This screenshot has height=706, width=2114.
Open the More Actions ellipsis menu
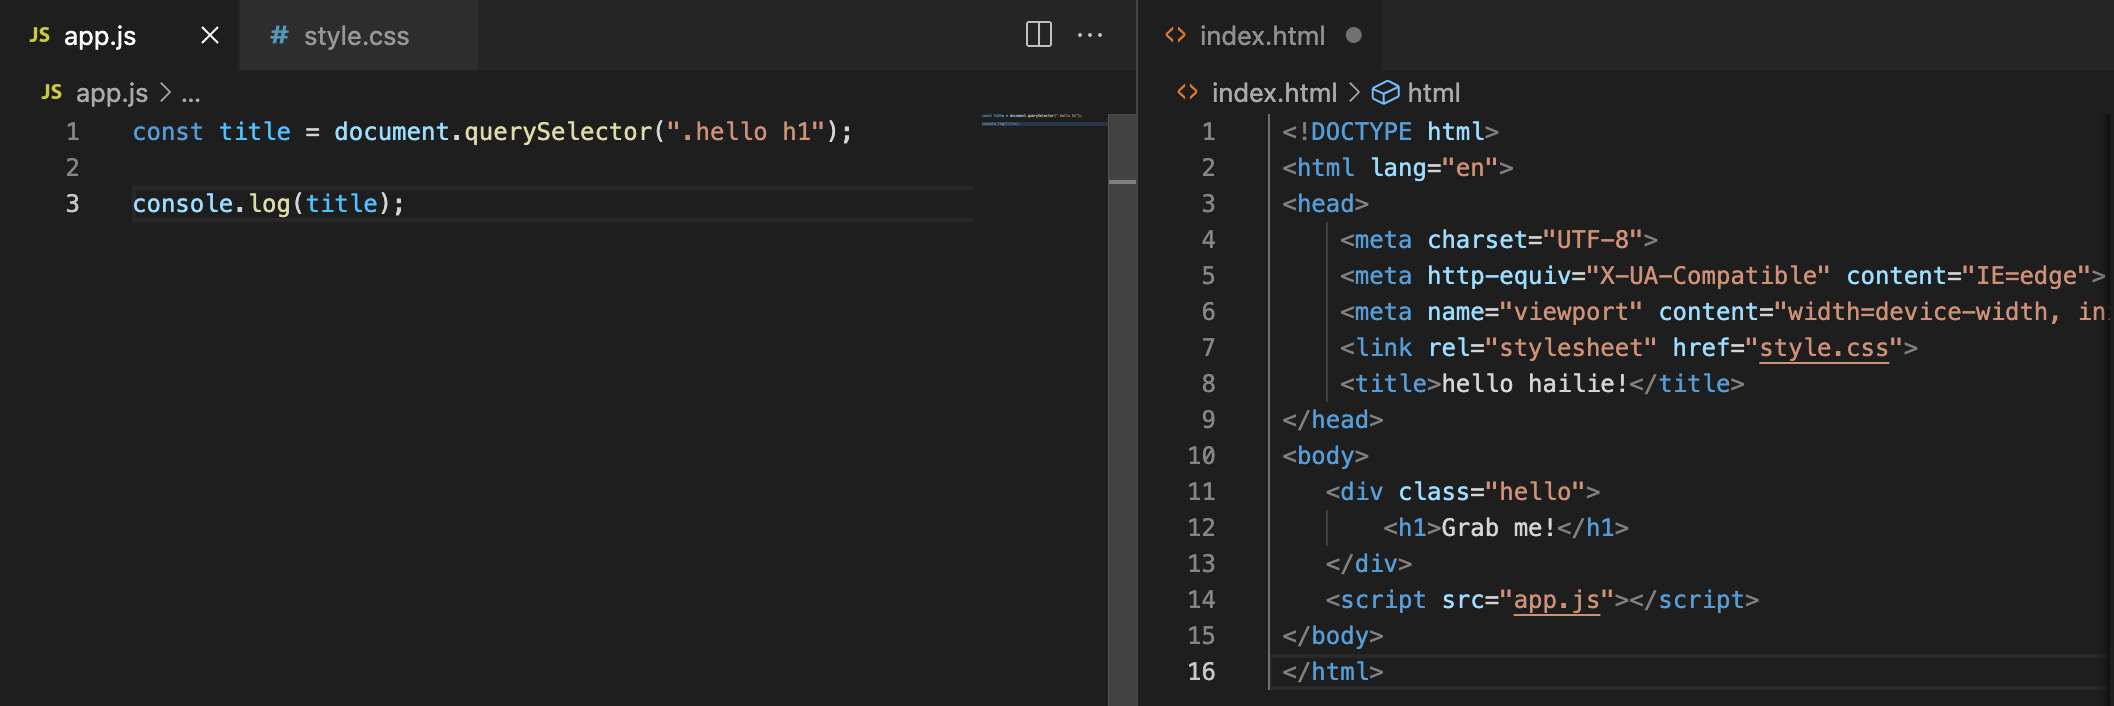(1090, 35)
